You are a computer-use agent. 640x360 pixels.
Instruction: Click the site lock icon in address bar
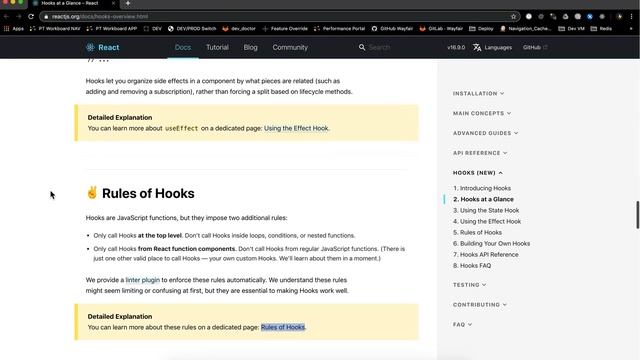(46, 17)
